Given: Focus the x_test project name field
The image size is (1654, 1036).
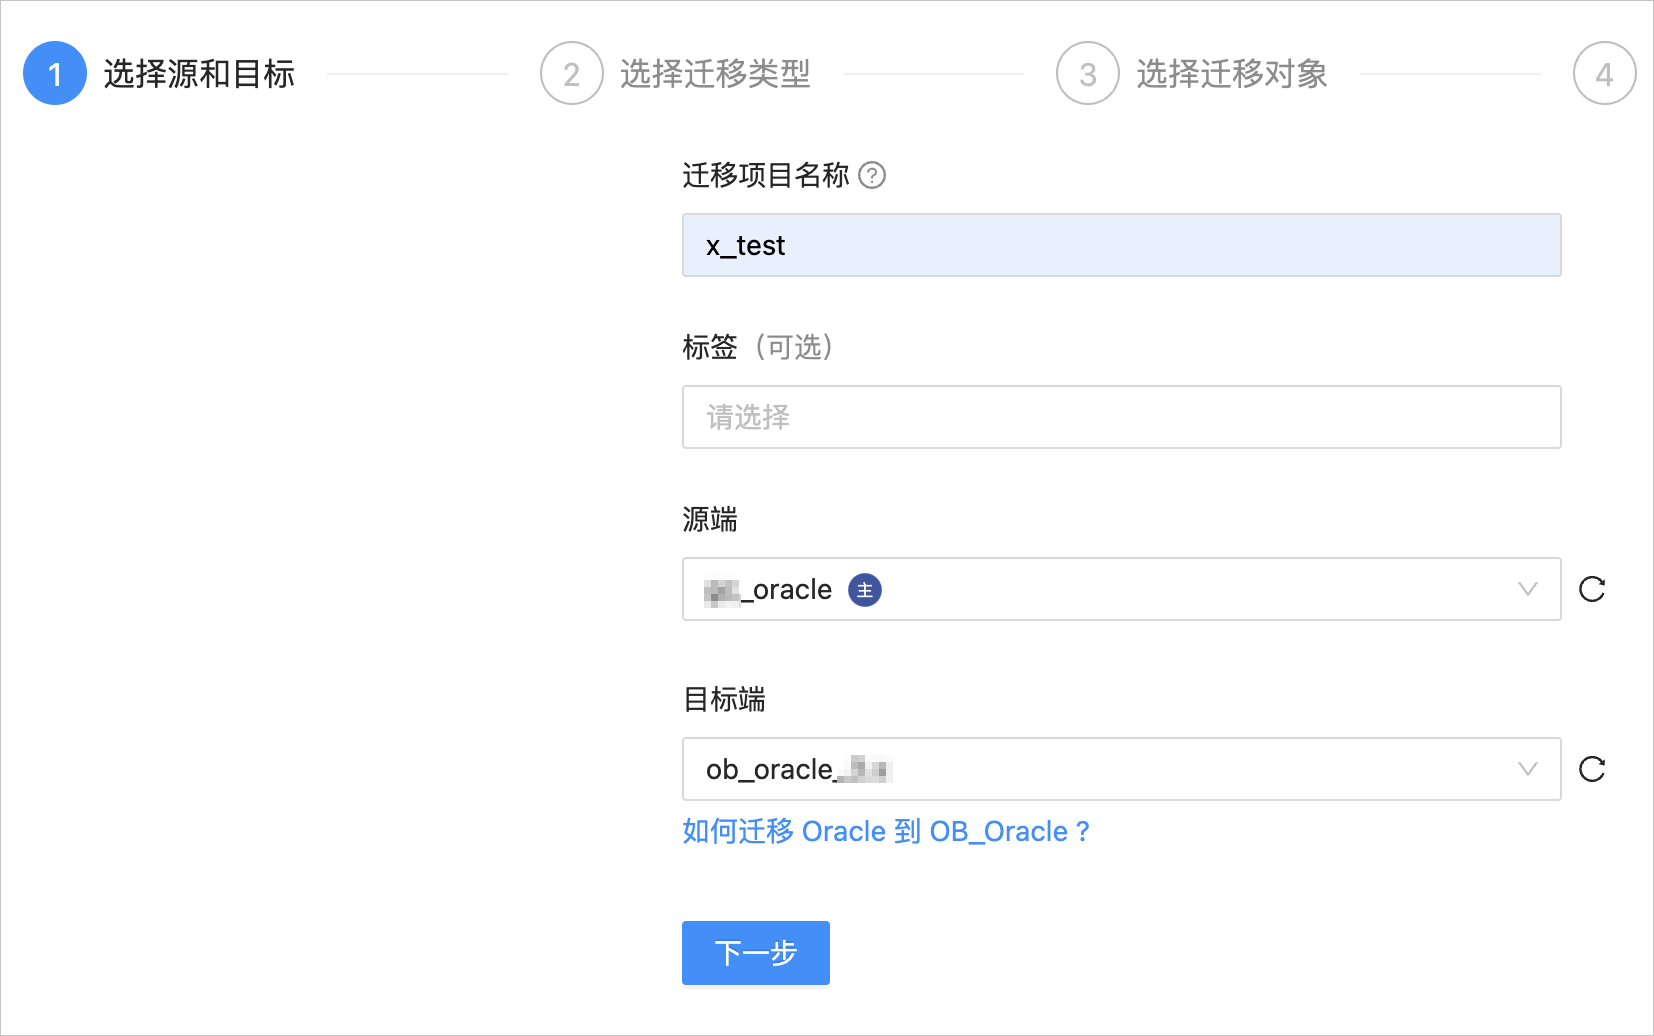Looking at the screenshot, I should pos(1121,245).
